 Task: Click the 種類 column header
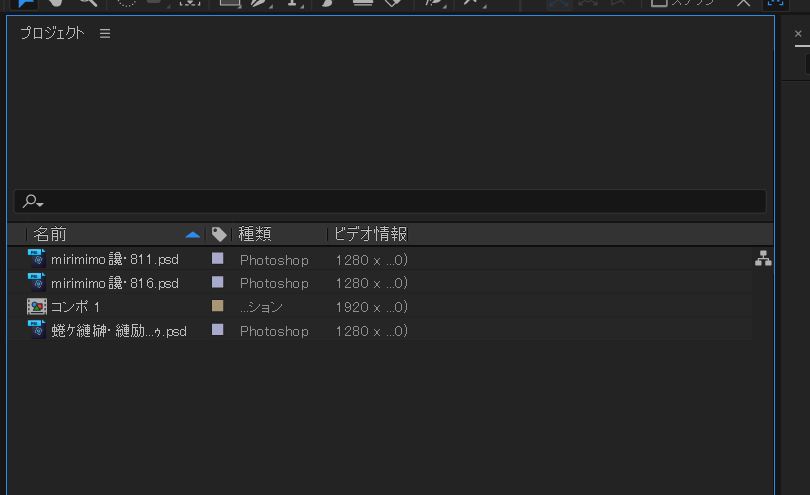pos(255,234)
